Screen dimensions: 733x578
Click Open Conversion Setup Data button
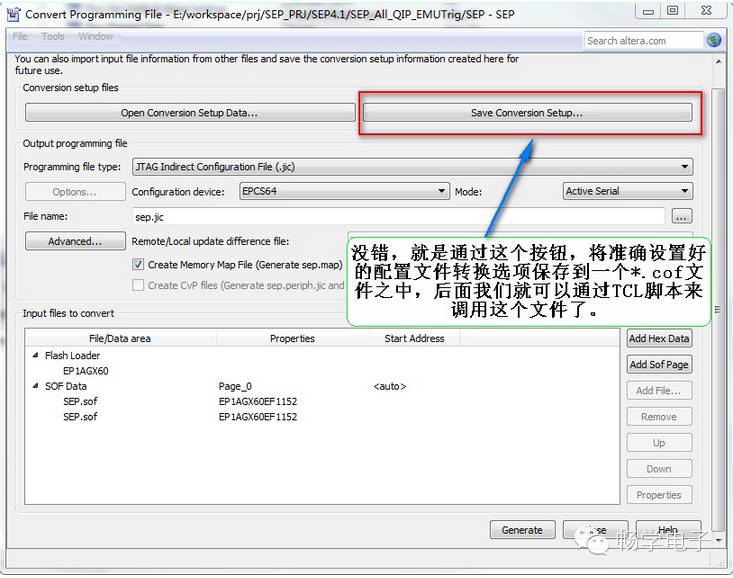tap(190, 113)
